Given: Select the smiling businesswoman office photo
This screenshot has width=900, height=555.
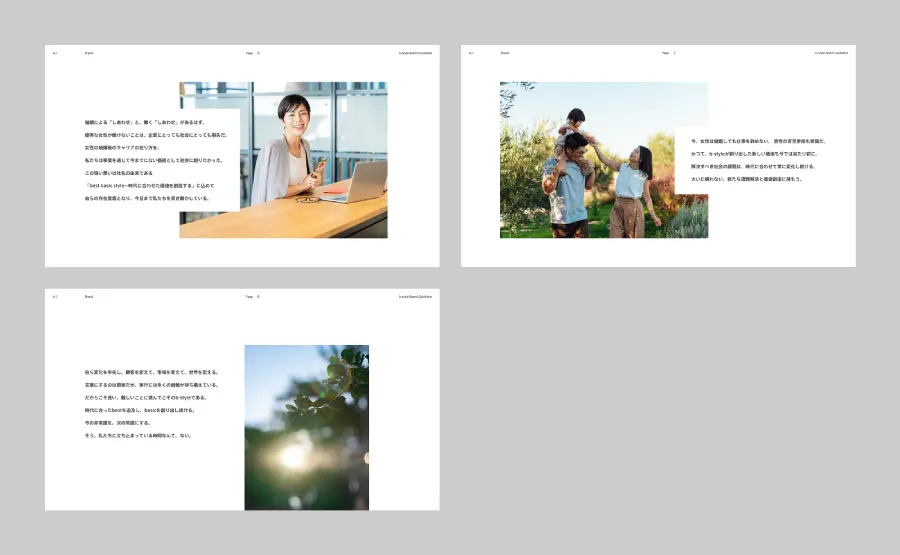Looking at the screenshot, I should 284,160.
